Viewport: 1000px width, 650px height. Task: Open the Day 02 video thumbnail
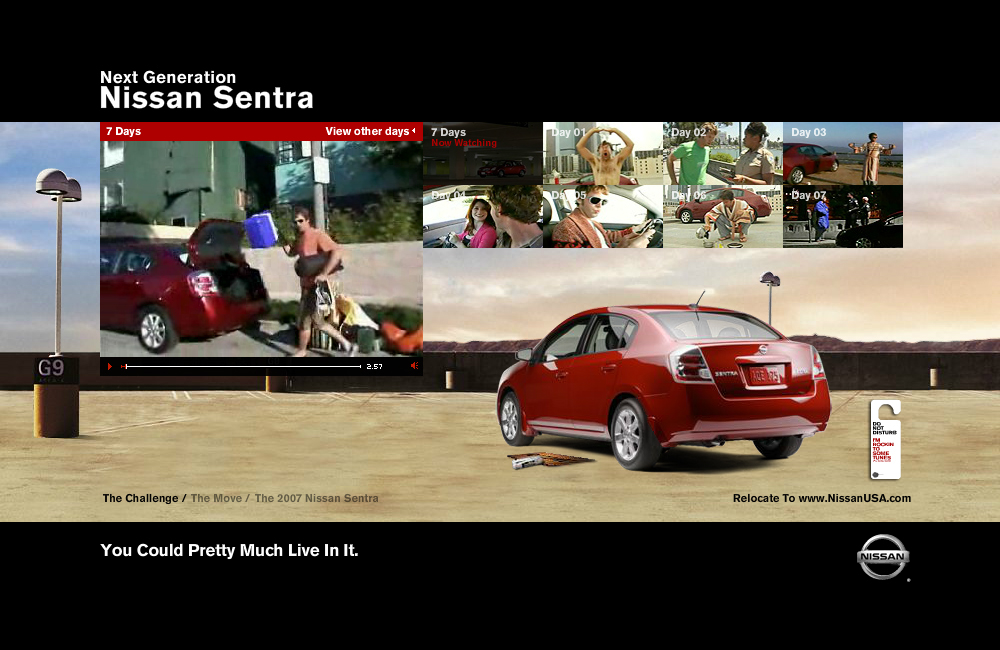click(723, 153)
